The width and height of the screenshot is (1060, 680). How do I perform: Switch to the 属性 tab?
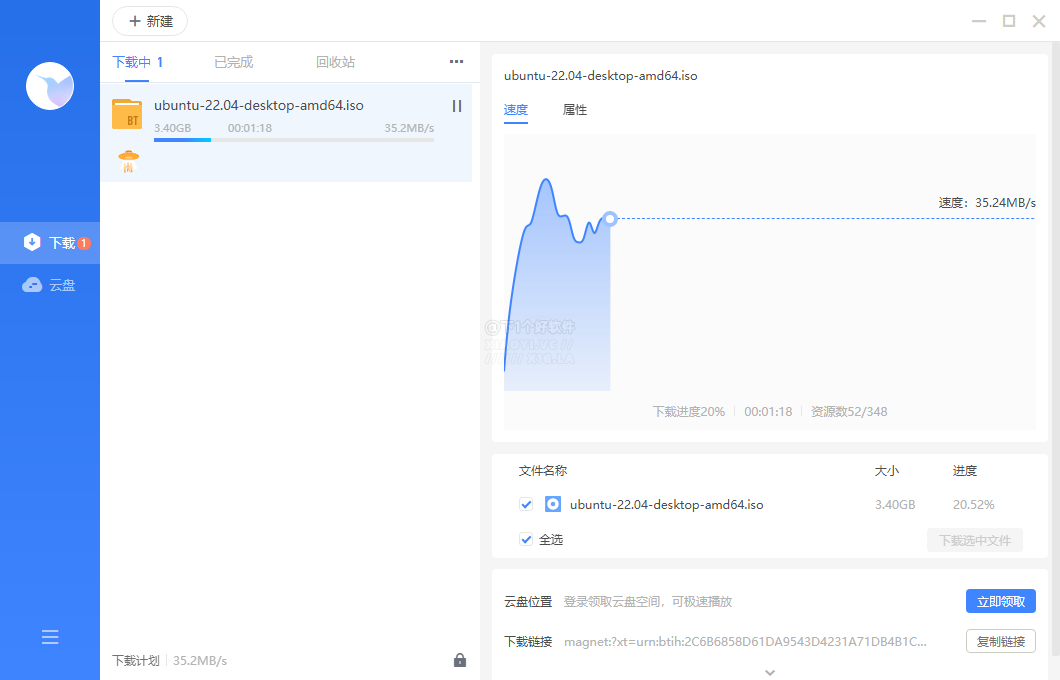(x=575, y=110)
